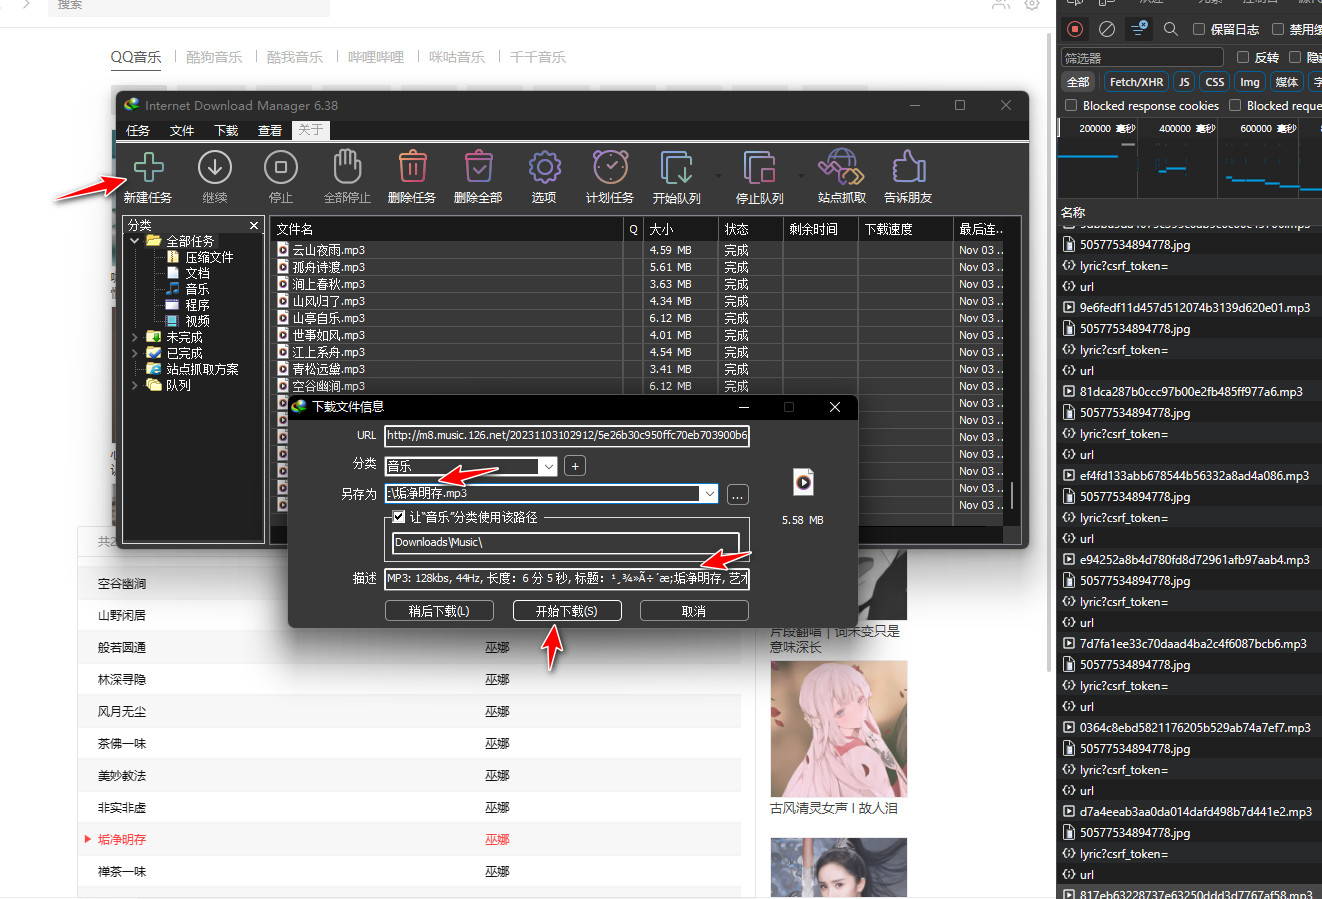The width and height of the screenshot is (1322, 899).
Task: Check Blocked response cookies checkbox
Action: click(1071, 105)
